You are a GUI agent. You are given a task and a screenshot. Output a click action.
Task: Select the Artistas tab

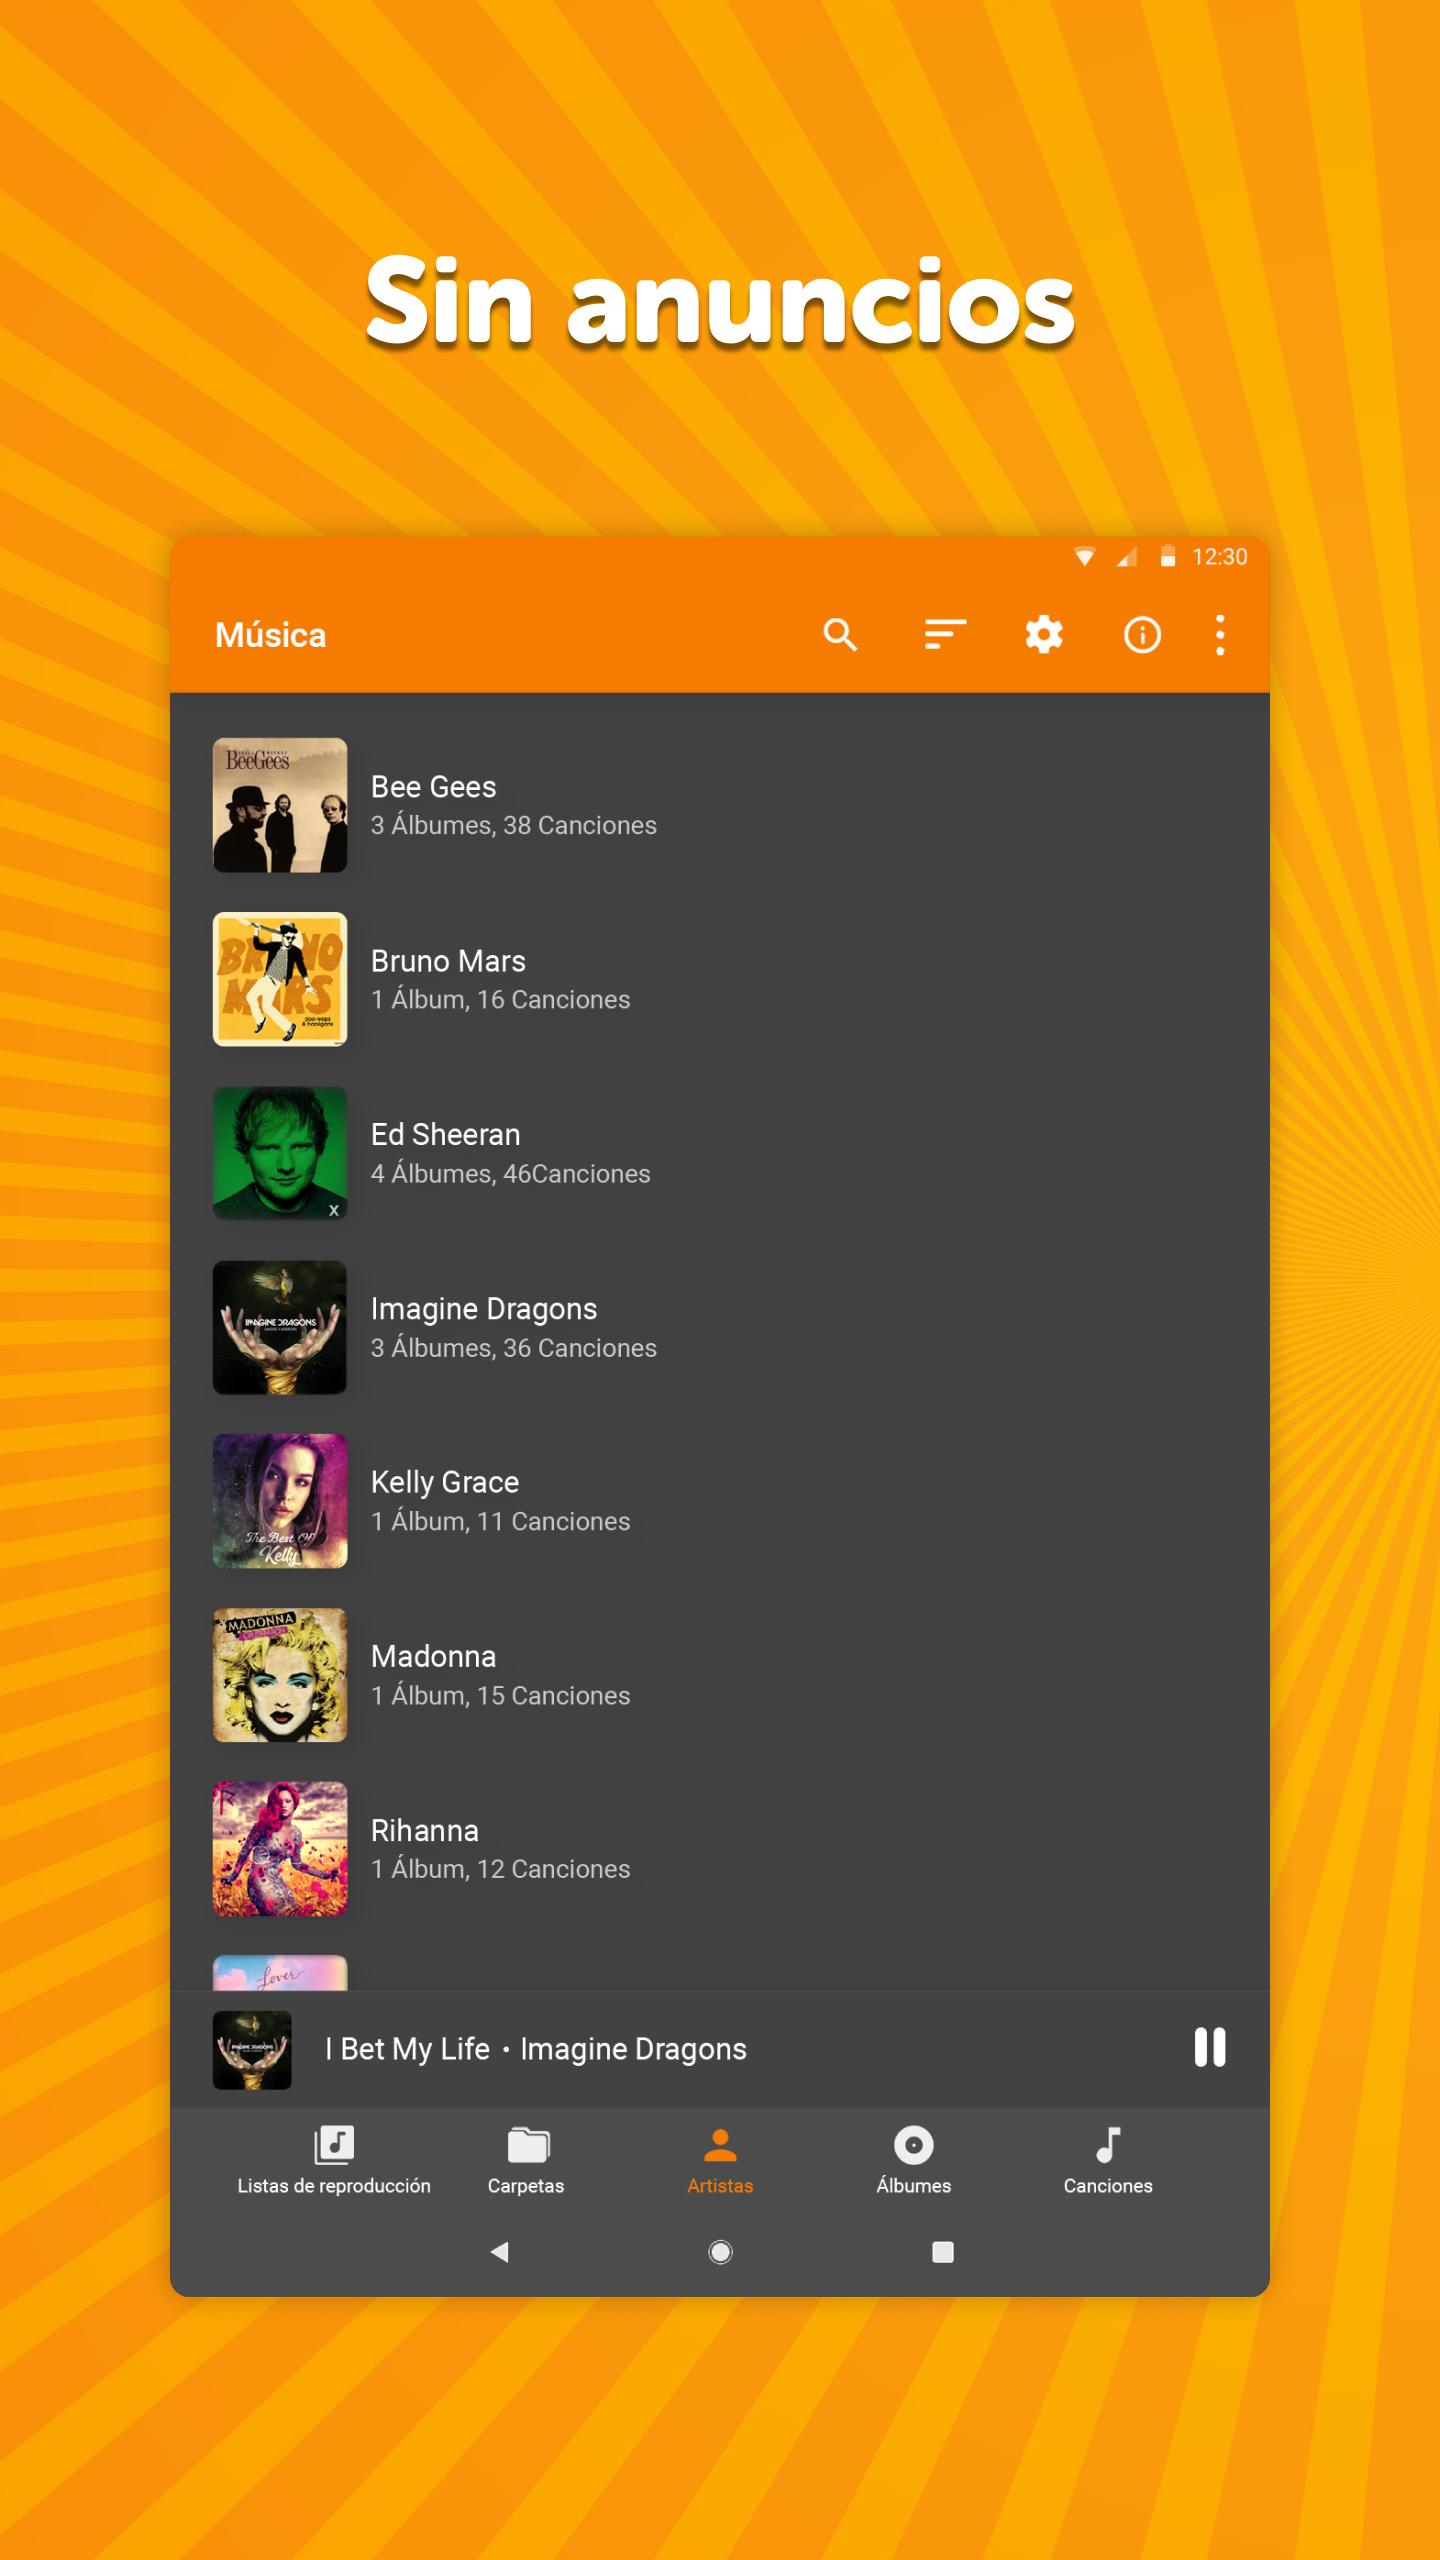(720, 2160)
